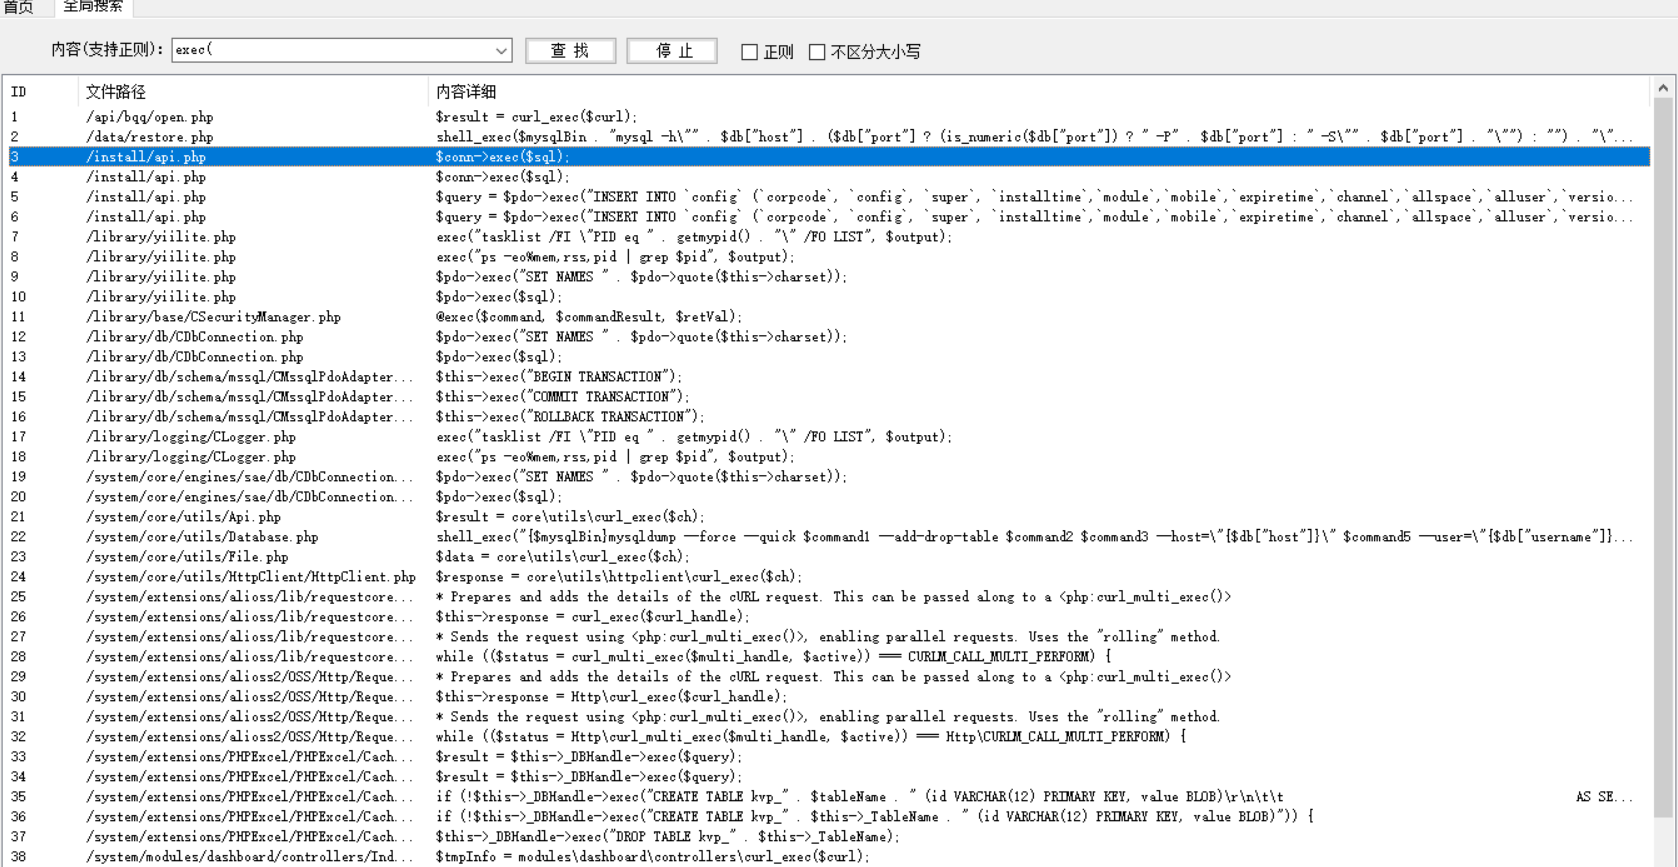Click the 内容详细 column header
Screen dimensions: 1678x867
(1038, 92)
